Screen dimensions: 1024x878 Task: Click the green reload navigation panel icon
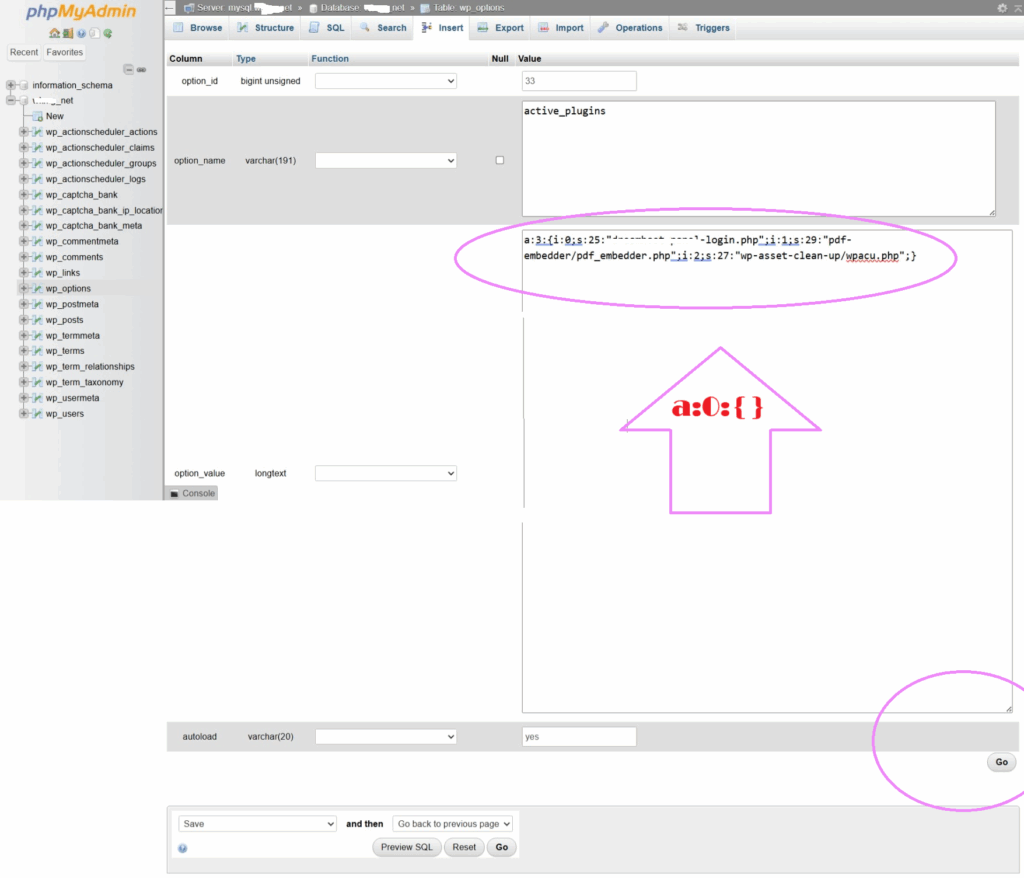108,33
